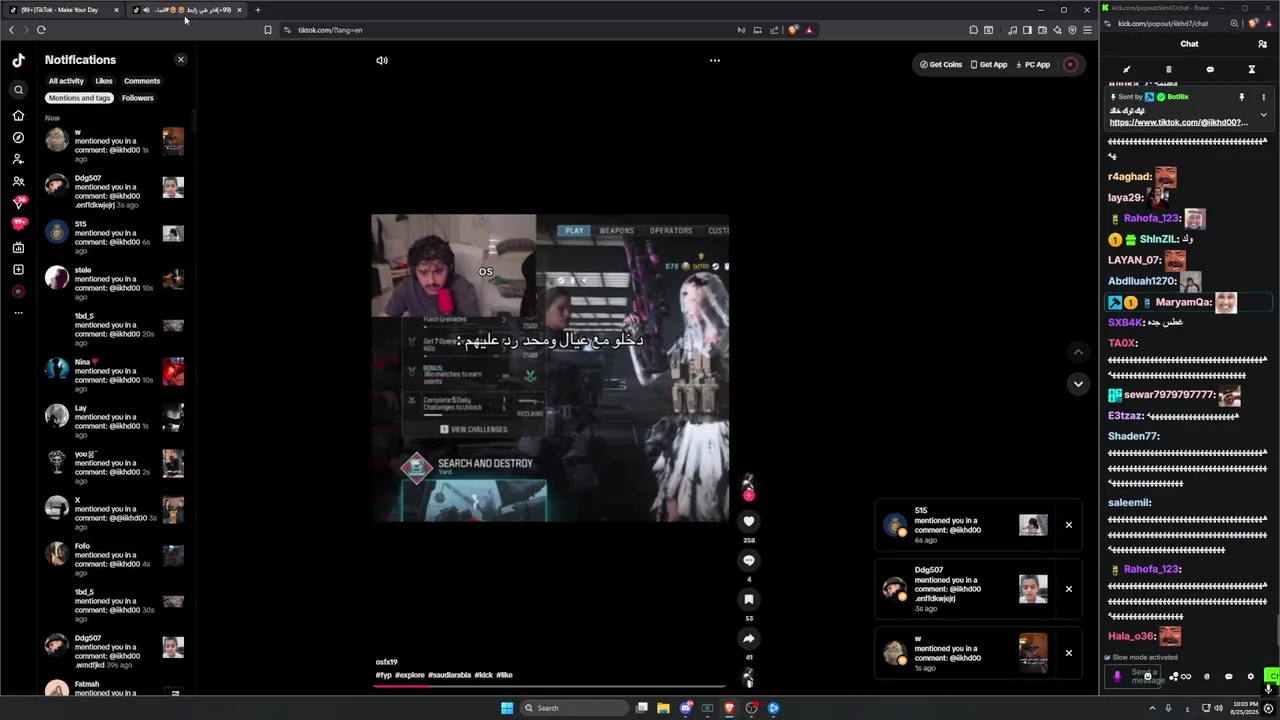Viewport: 1280px width, 720px height.
Task: Click Kick chat hourglass slow-mode icon
Action: [x=1251, y=70]
